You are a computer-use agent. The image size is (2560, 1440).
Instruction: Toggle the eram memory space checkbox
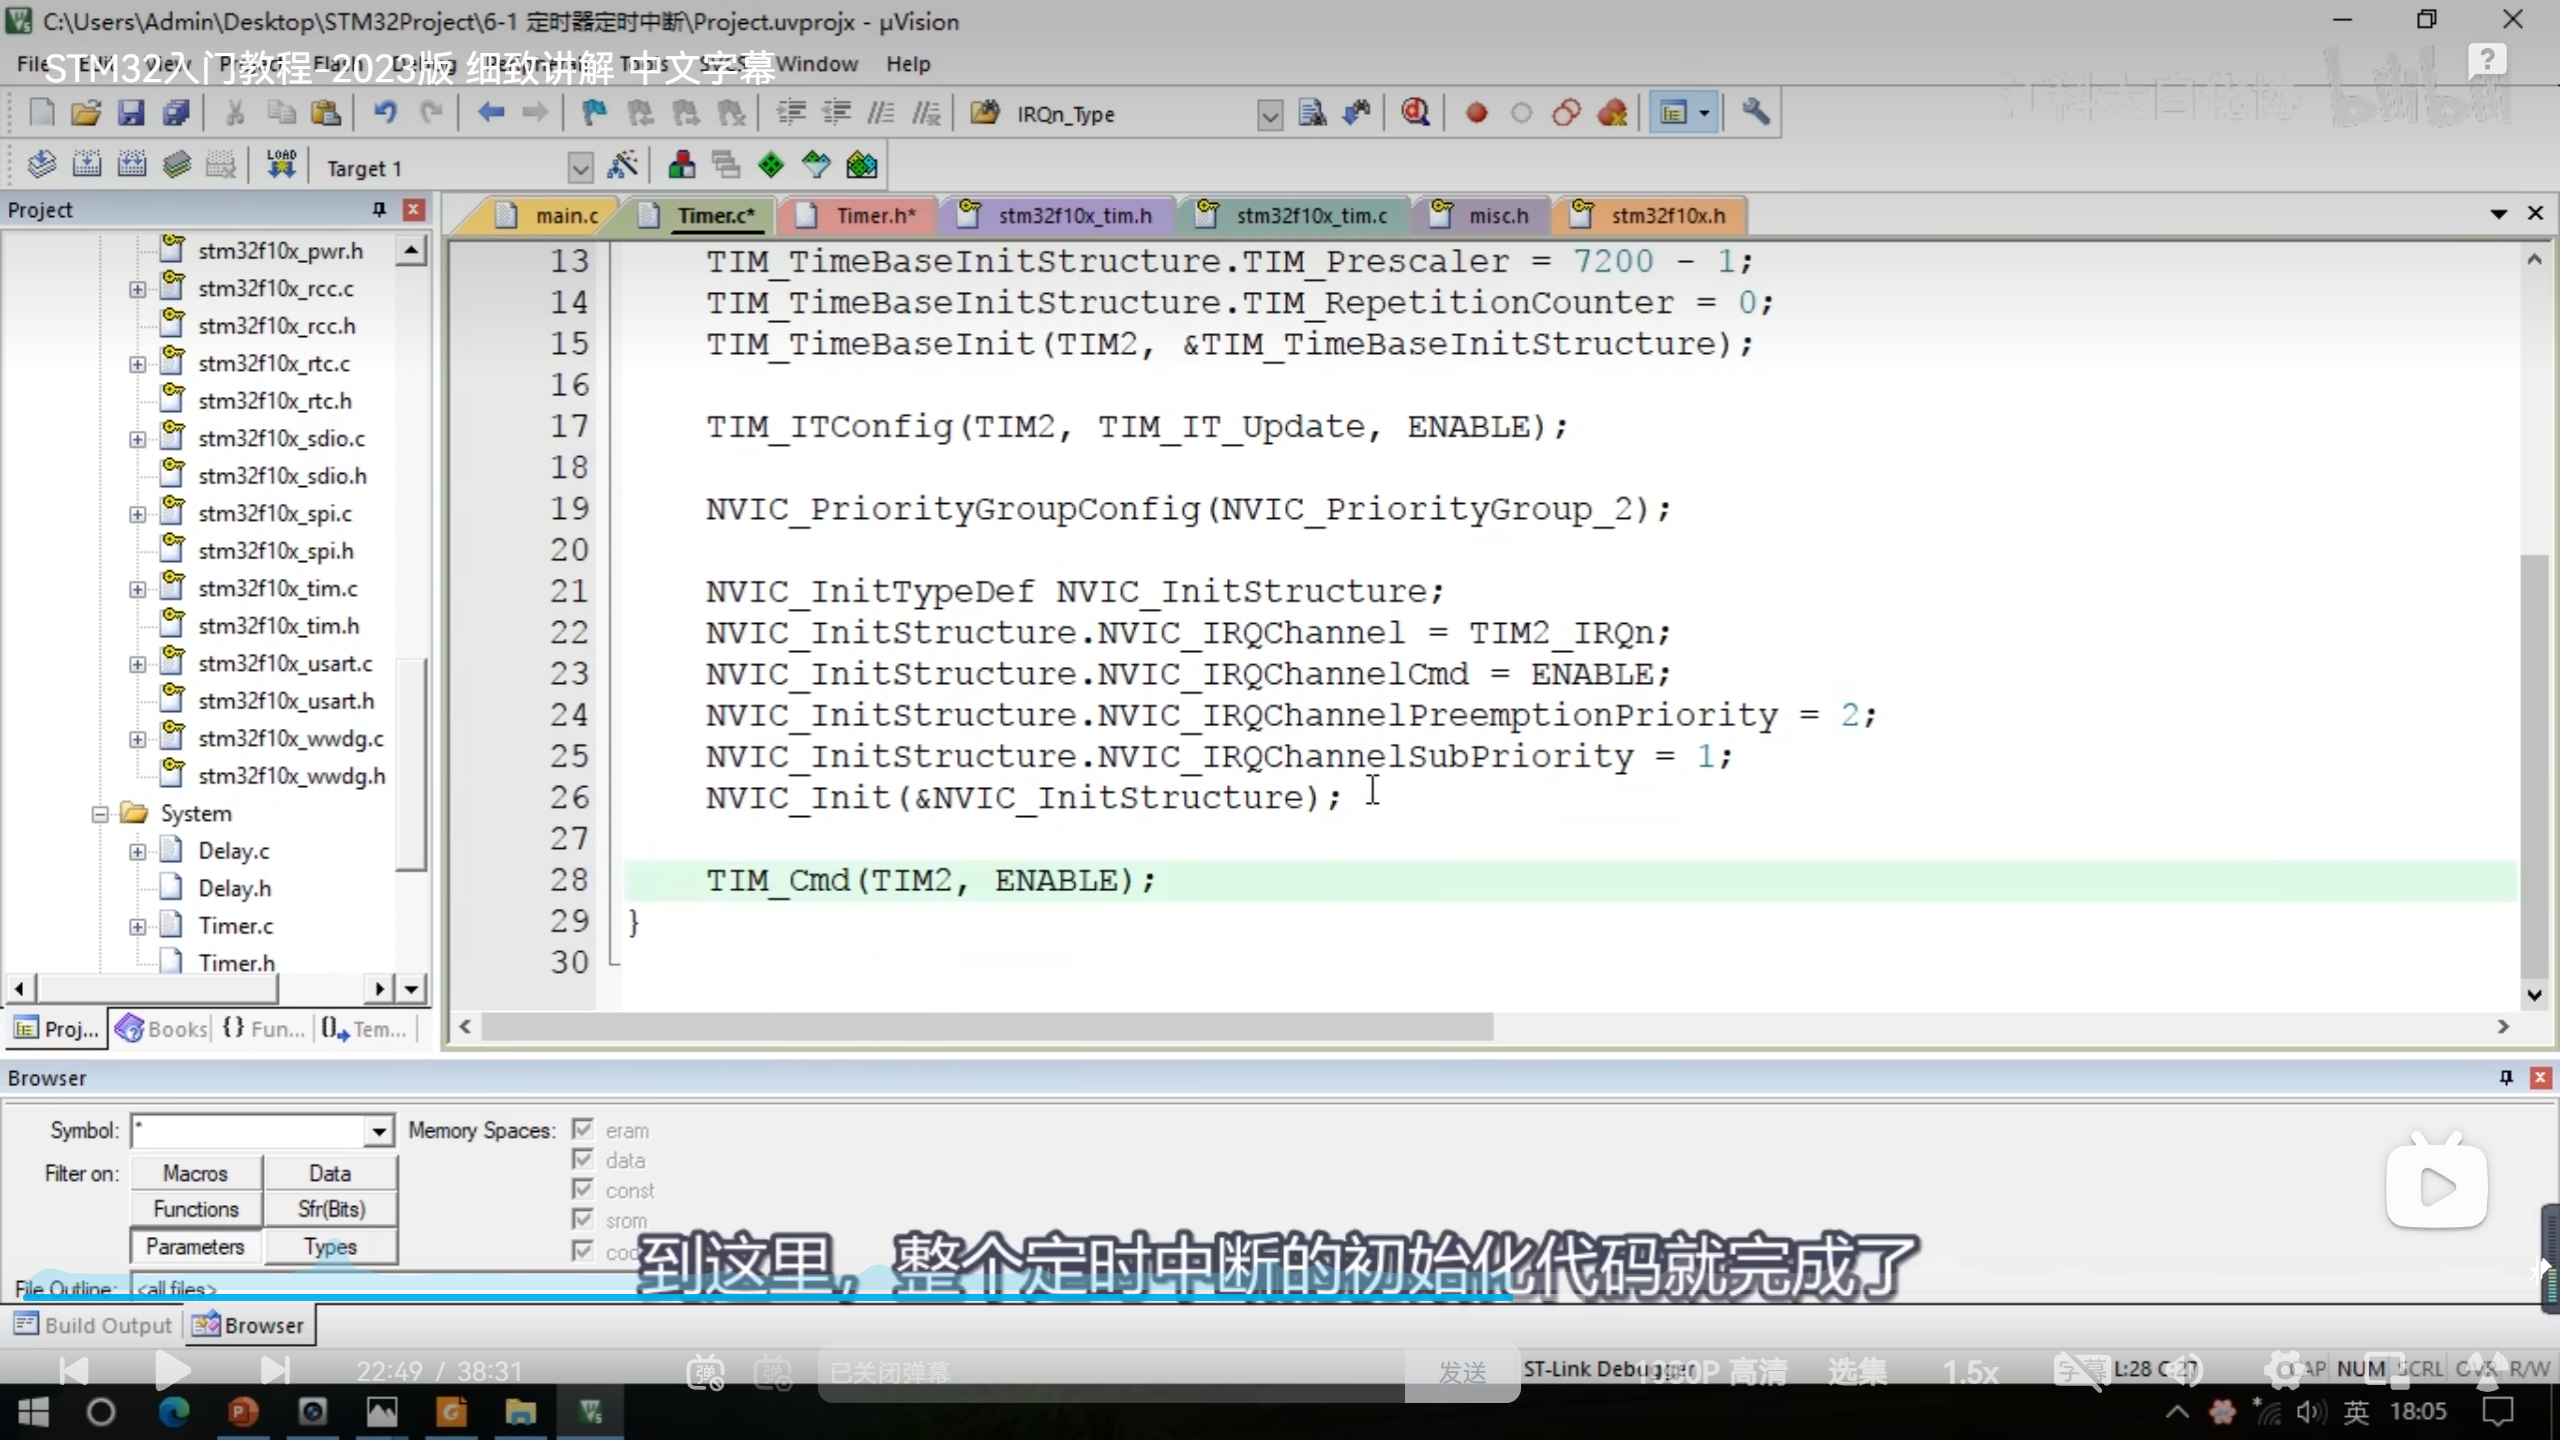583,1130
